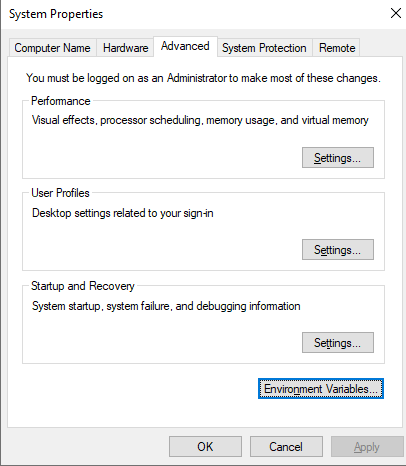
Task: Switch to the Computer Name tab
Action: [52, 48]
